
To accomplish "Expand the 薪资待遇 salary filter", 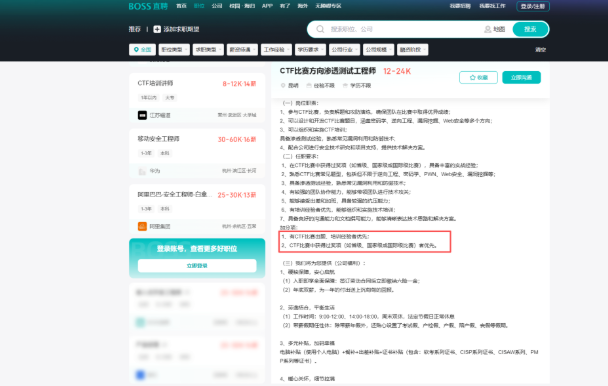I will 242,50.
